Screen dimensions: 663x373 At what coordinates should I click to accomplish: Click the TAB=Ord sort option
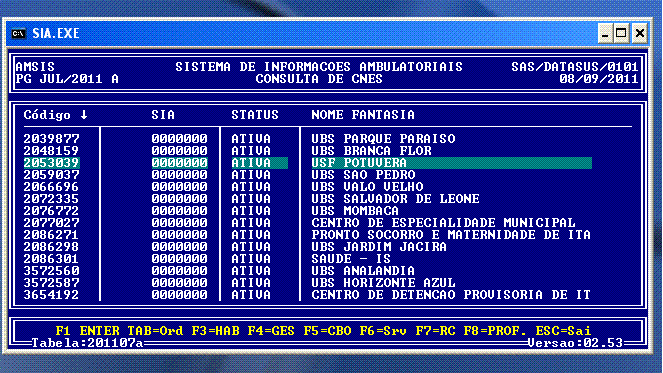[155, 331]
